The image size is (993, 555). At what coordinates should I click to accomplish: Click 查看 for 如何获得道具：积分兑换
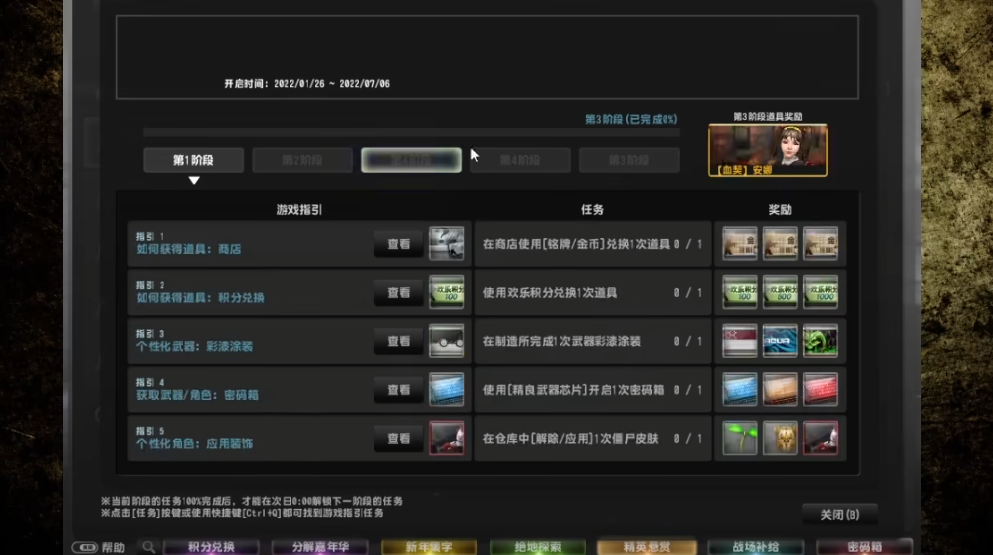click(x=399, y=293)
